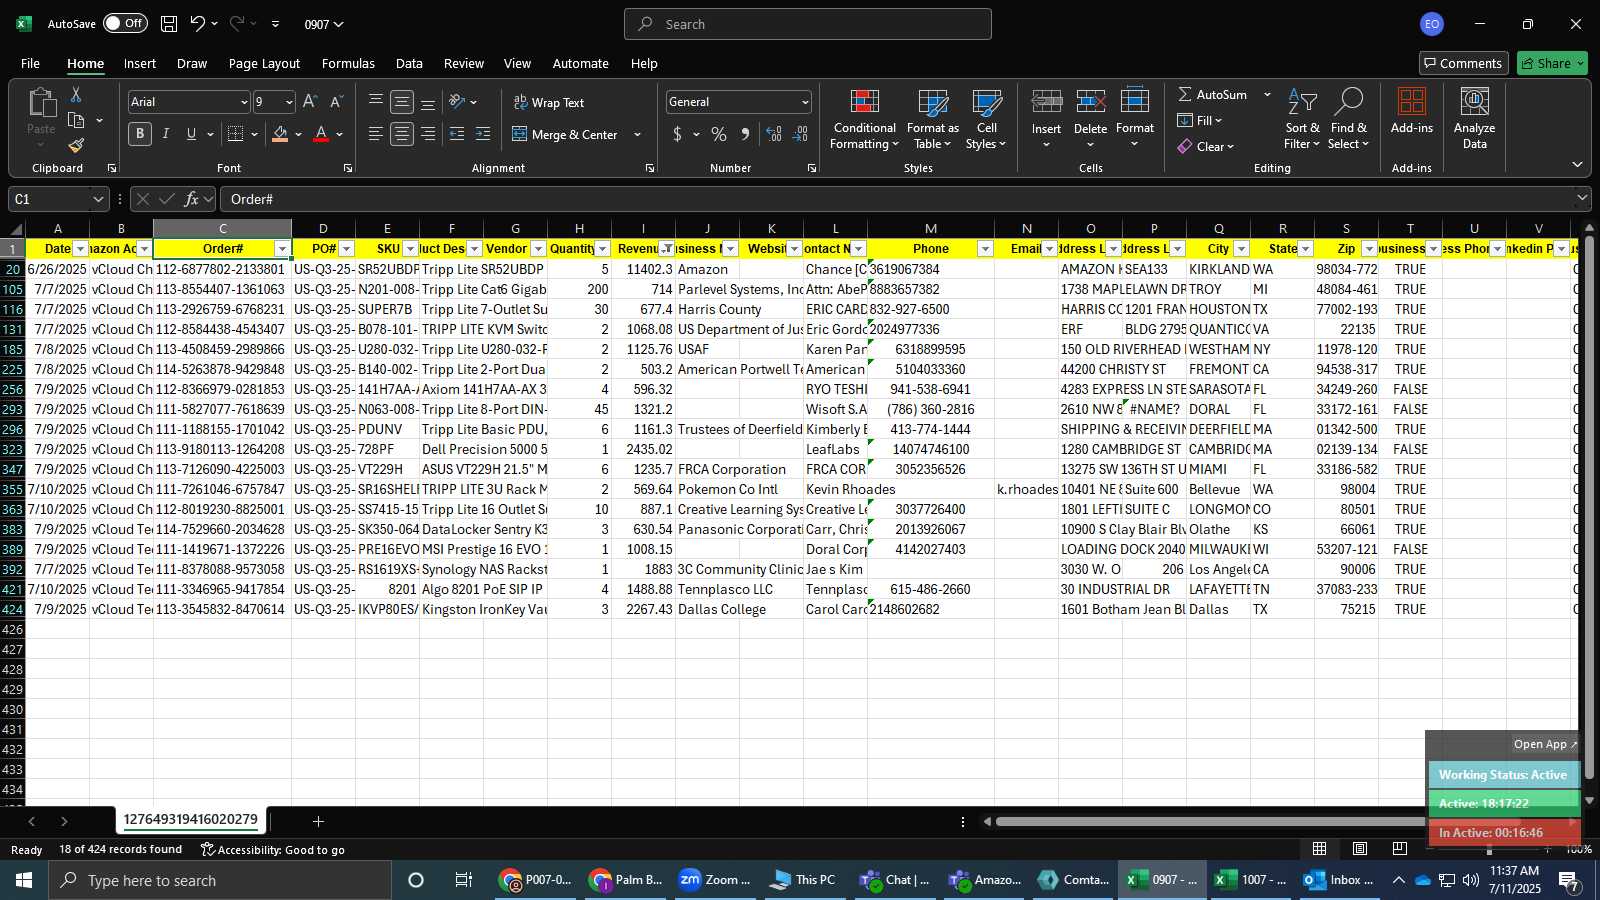Click the Save icon in title bar
The image size is (1600, 900).
169,24
